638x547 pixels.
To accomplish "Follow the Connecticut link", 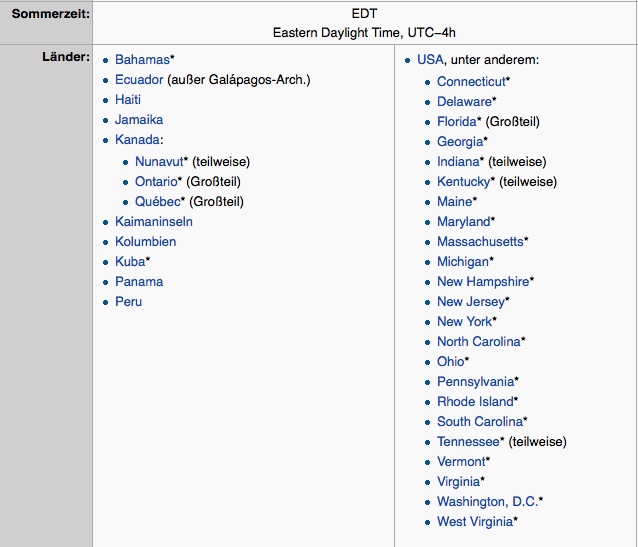I will 471,82.
